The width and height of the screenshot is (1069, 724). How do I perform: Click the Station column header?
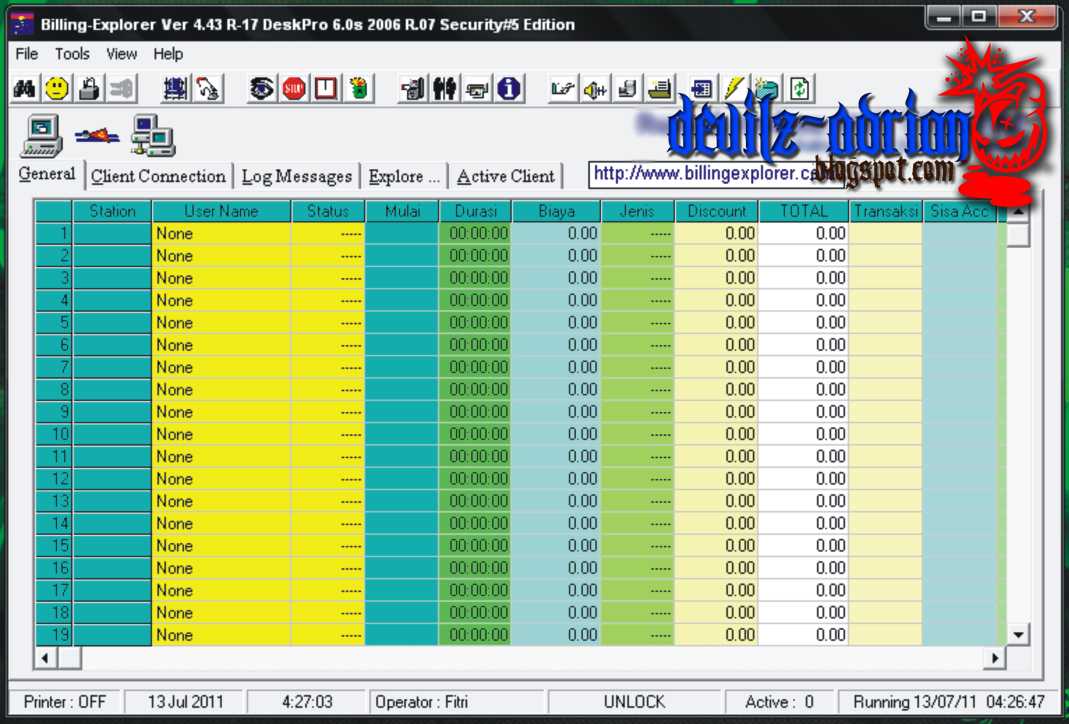click(x=112, y=211)
